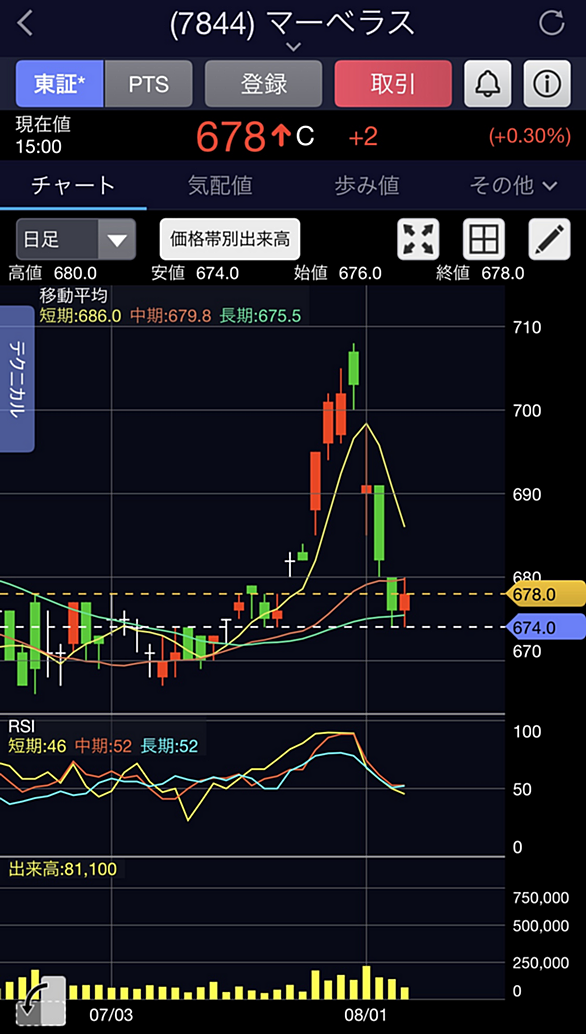Switch to the チャート tab
The height and width of the screenshot is (1034, 586).
click(73, 185)
